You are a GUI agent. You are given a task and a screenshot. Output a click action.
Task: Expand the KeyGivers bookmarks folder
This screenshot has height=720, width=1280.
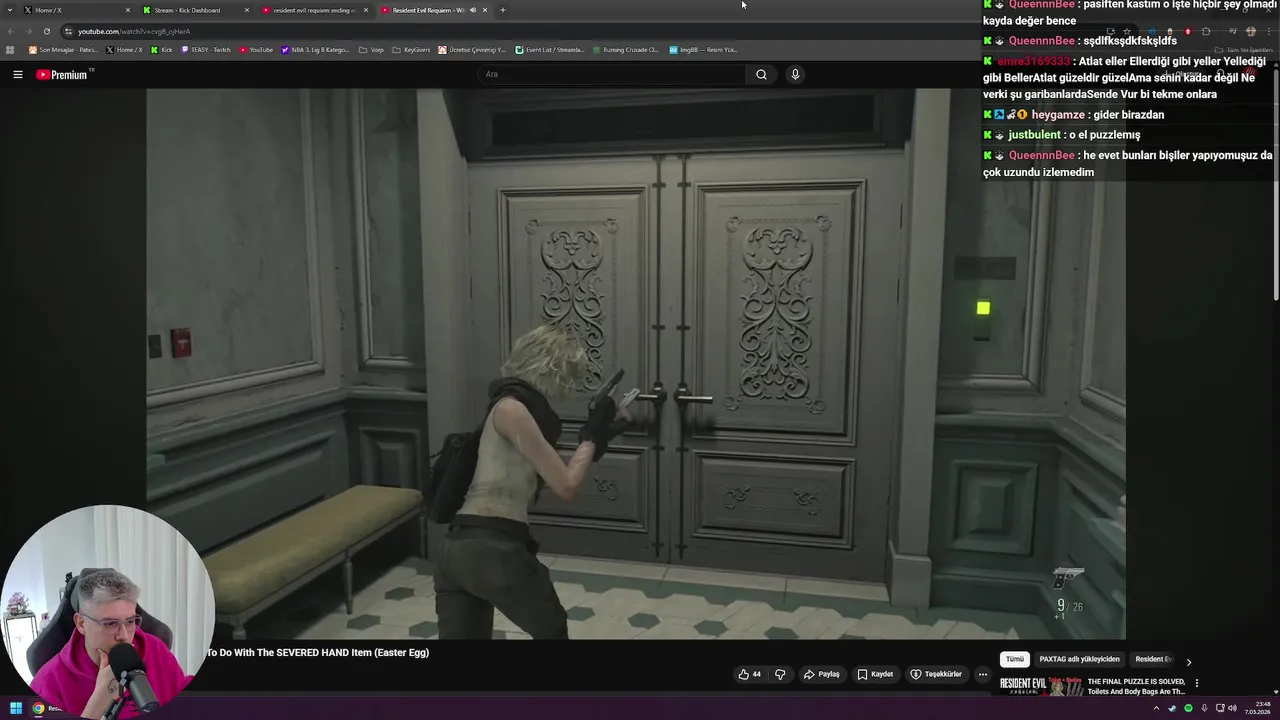pyautogui.click(x=411, y=49)
